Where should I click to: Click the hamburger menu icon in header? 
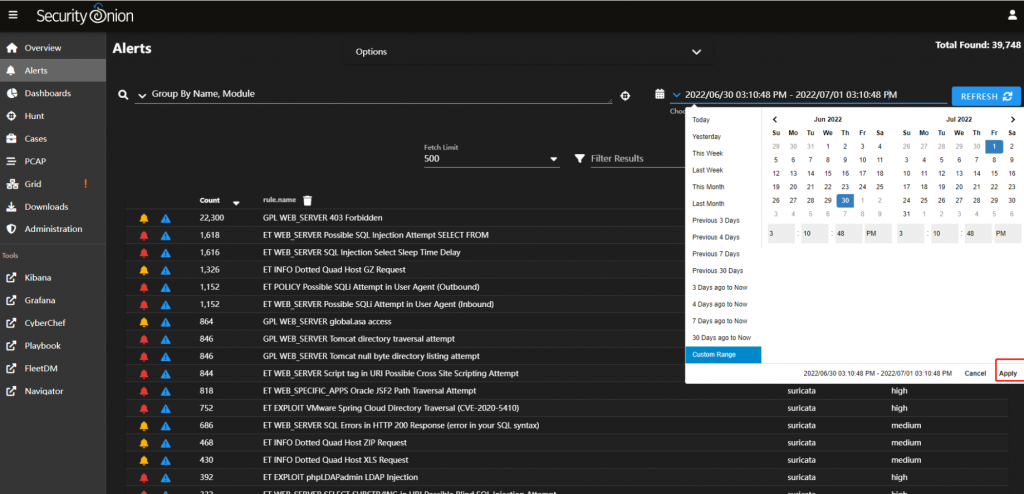13,16
